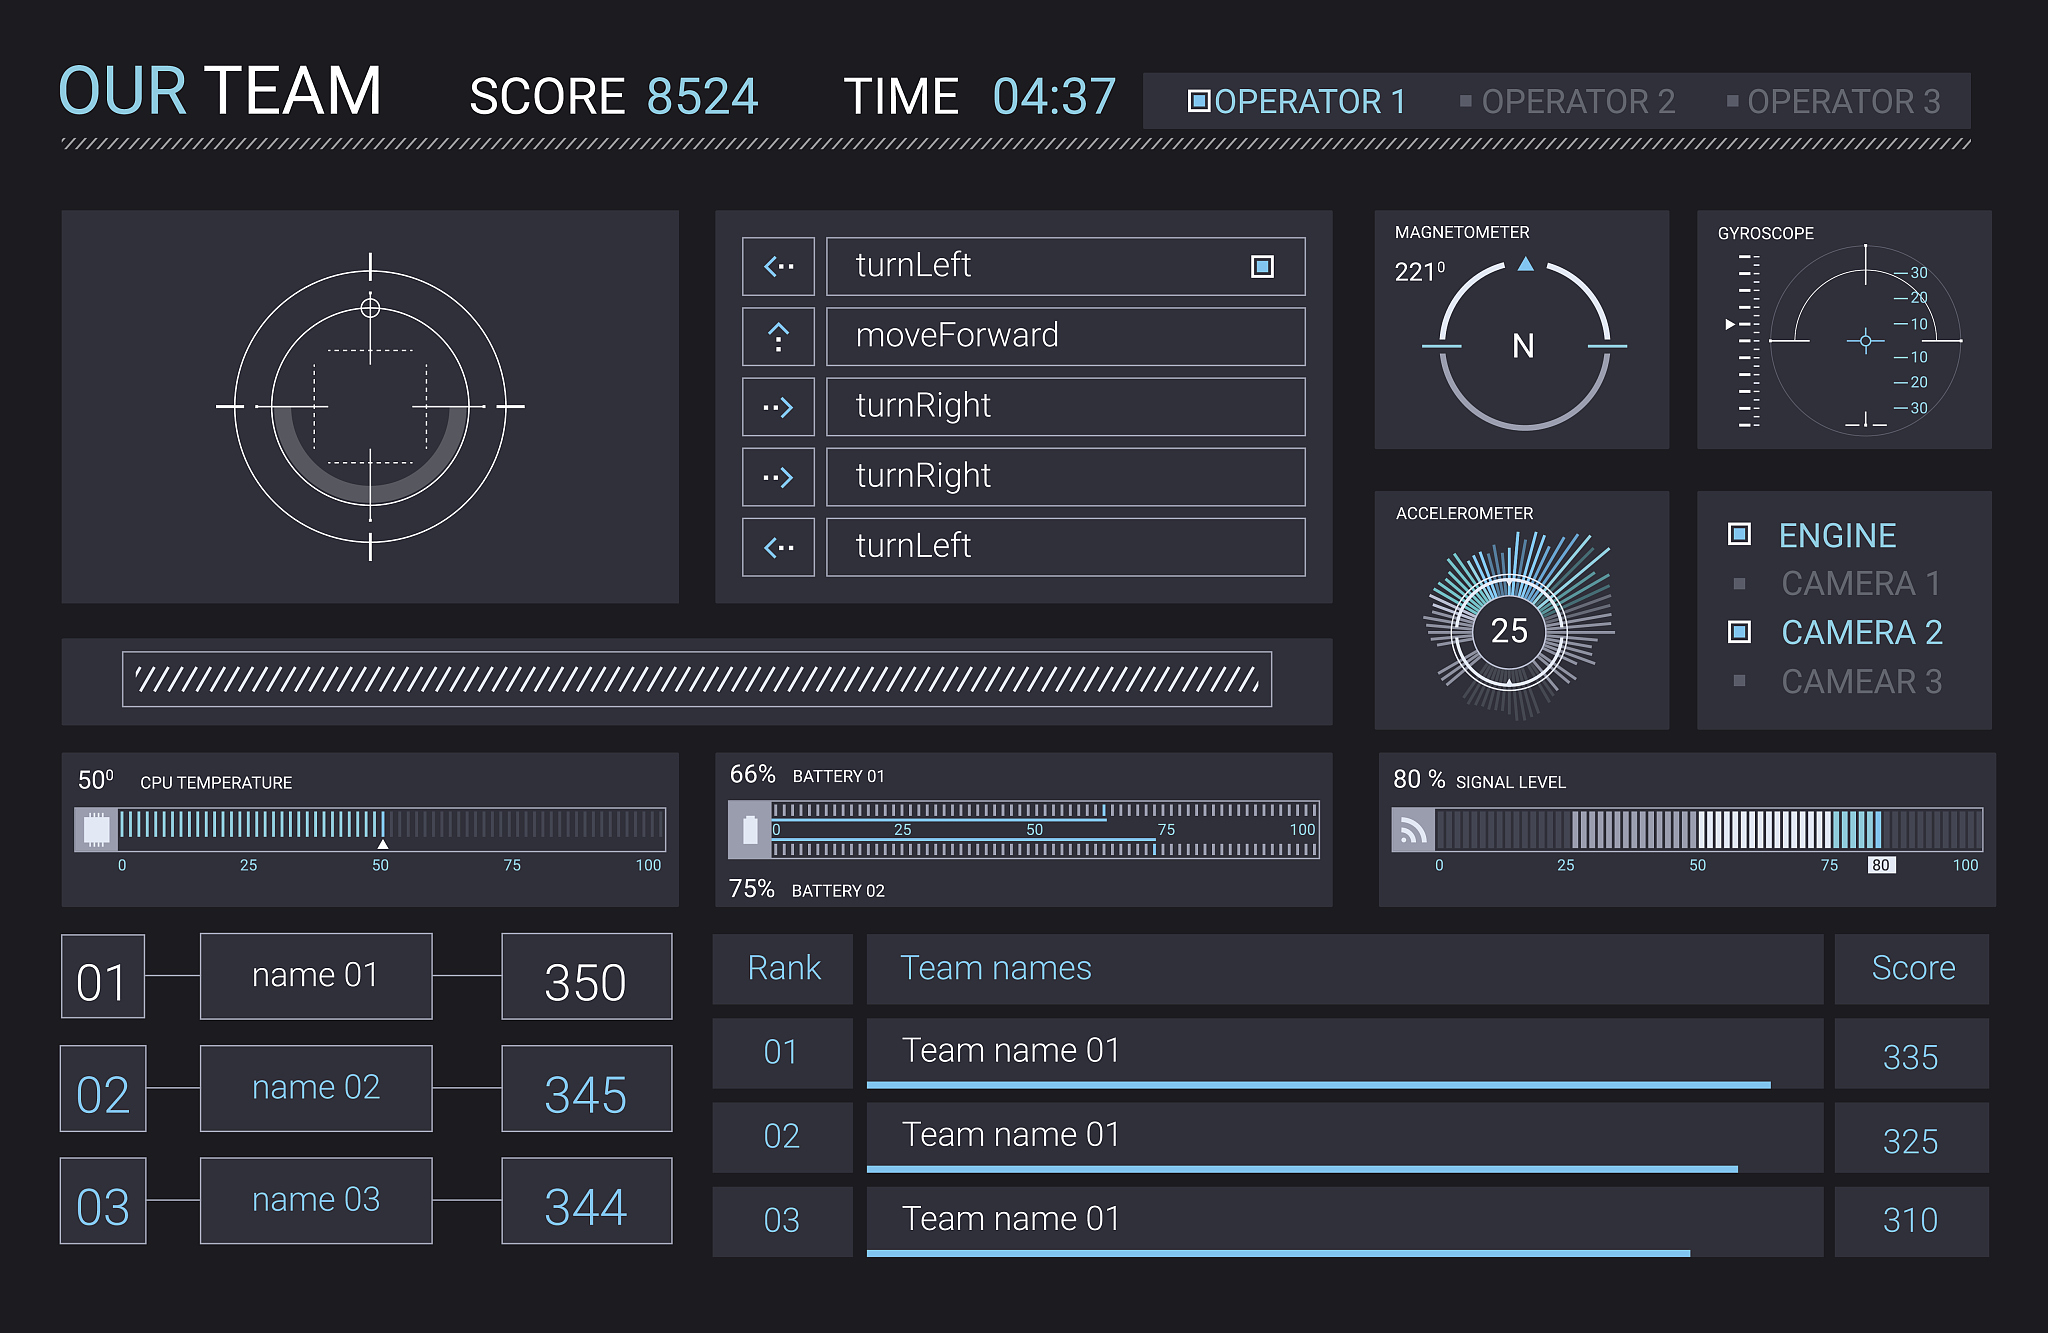Switch to the OPERATOR 2 tab

[x=1567, y=101]
